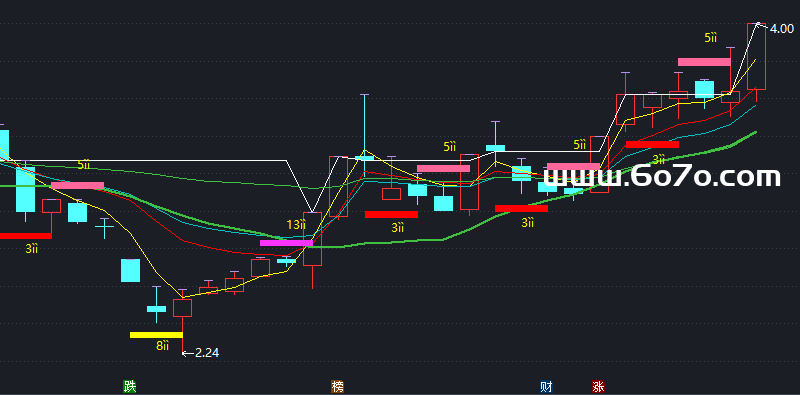Image resolution: width=800 pixels, height=395 pixels.
Task: Click the blue 财 marker icon
Action: coord(546,386)
